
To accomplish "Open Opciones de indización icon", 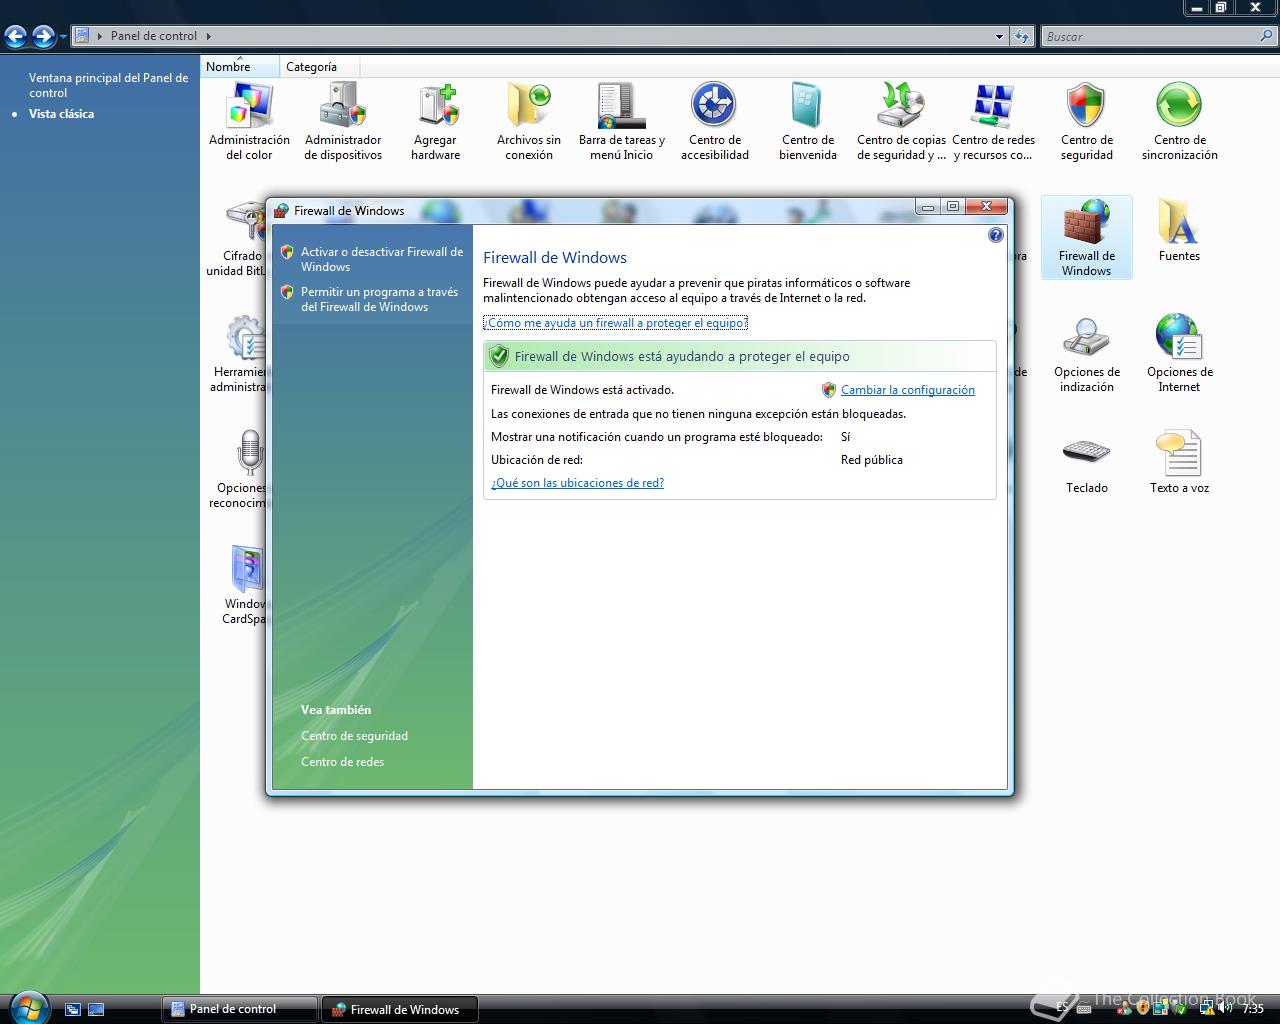I will pyautogui.click(x=1087, y=353).
